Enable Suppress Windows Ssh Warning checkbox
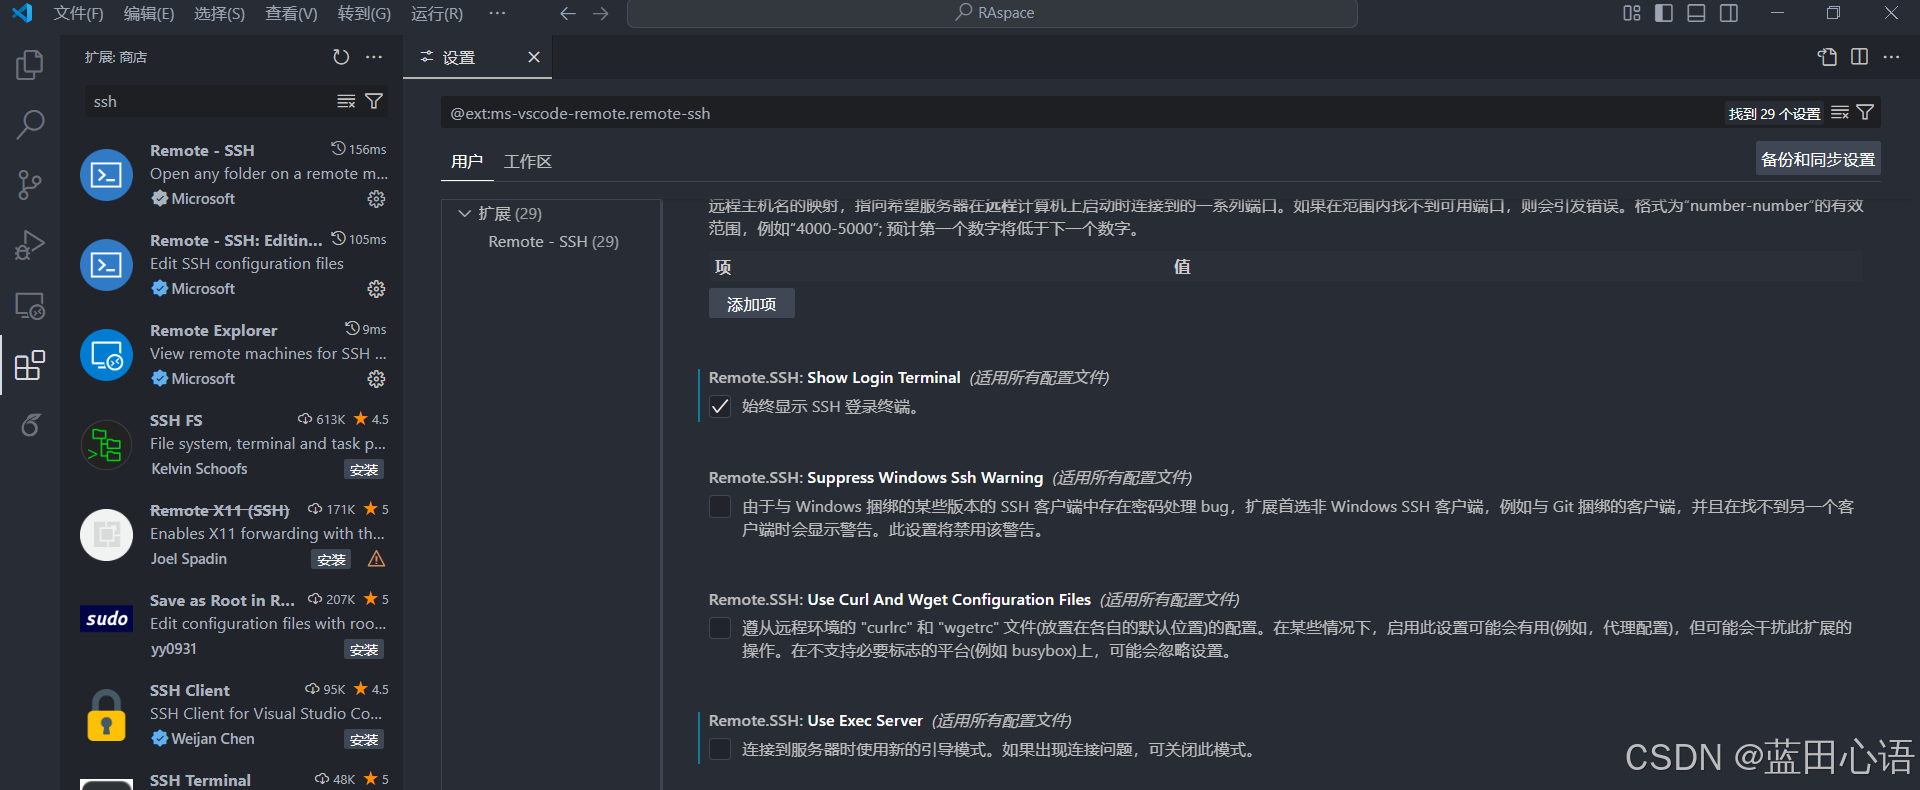The width and height of the screenshot is (1920, 790). click(720, 506)
